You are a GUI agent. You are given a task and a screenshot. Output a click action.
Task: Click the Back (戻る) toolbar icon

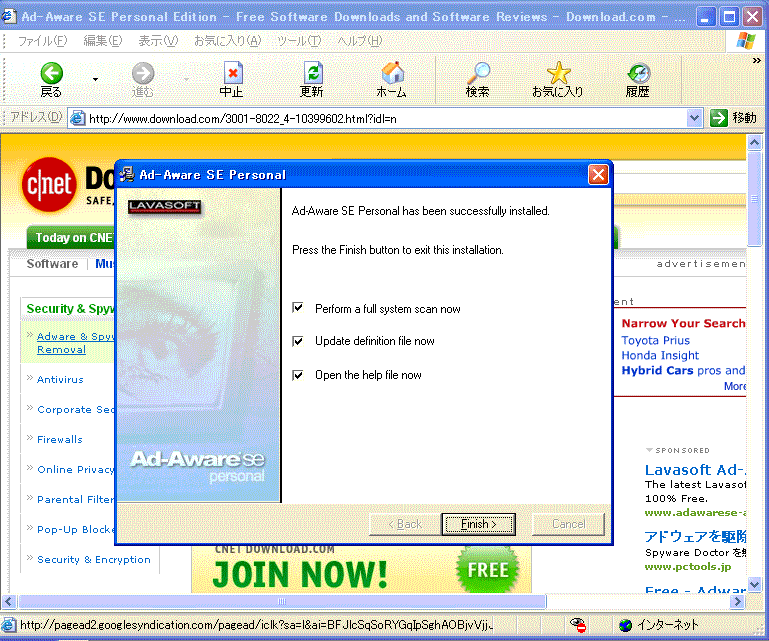[51, 74]
